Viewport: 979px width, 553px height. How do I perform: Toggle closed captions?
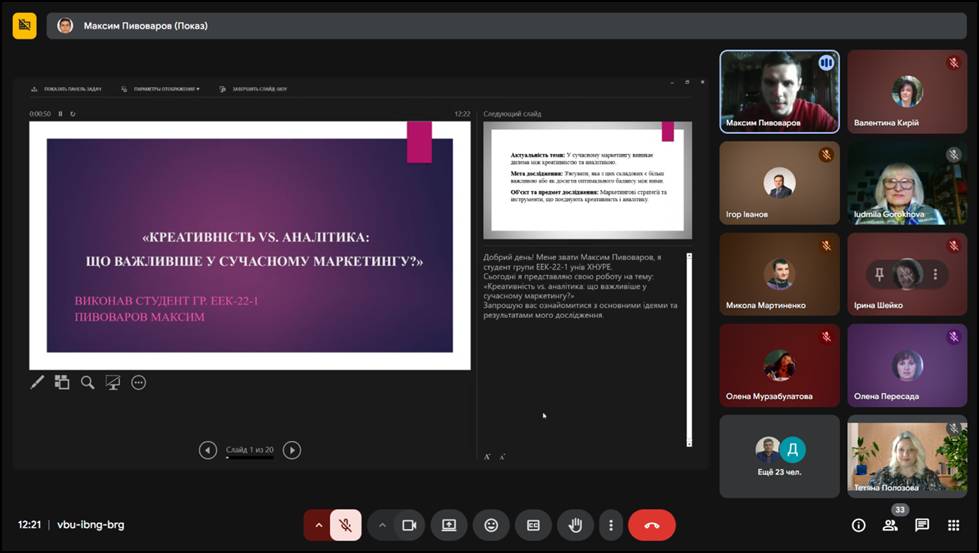(x=533, y=525)
